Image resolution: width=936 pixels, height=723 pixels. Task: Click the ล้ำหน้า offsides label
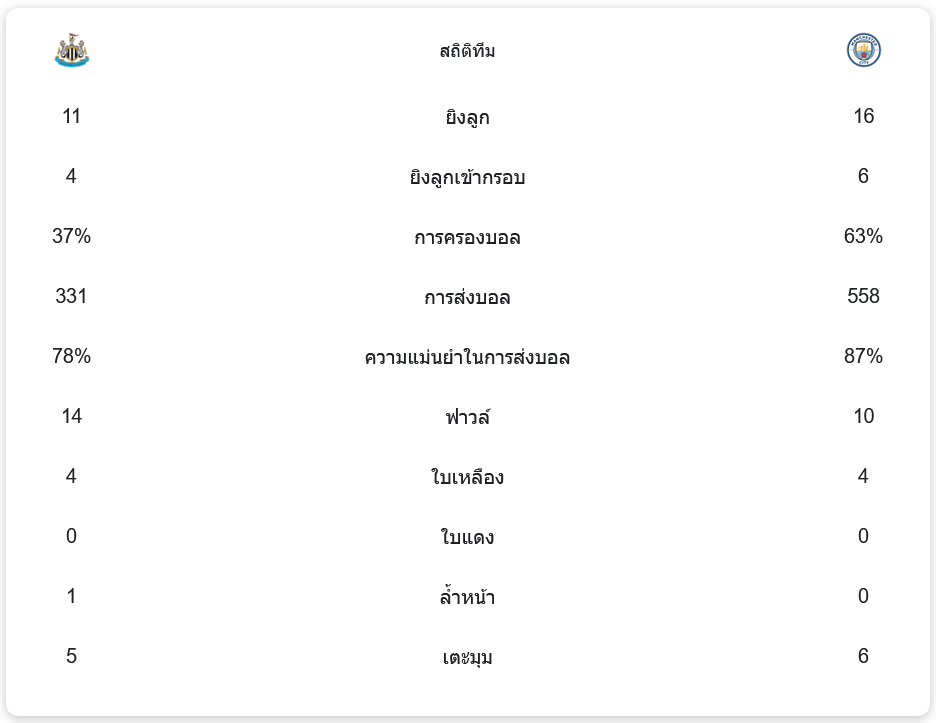click(x=467, y=598)
